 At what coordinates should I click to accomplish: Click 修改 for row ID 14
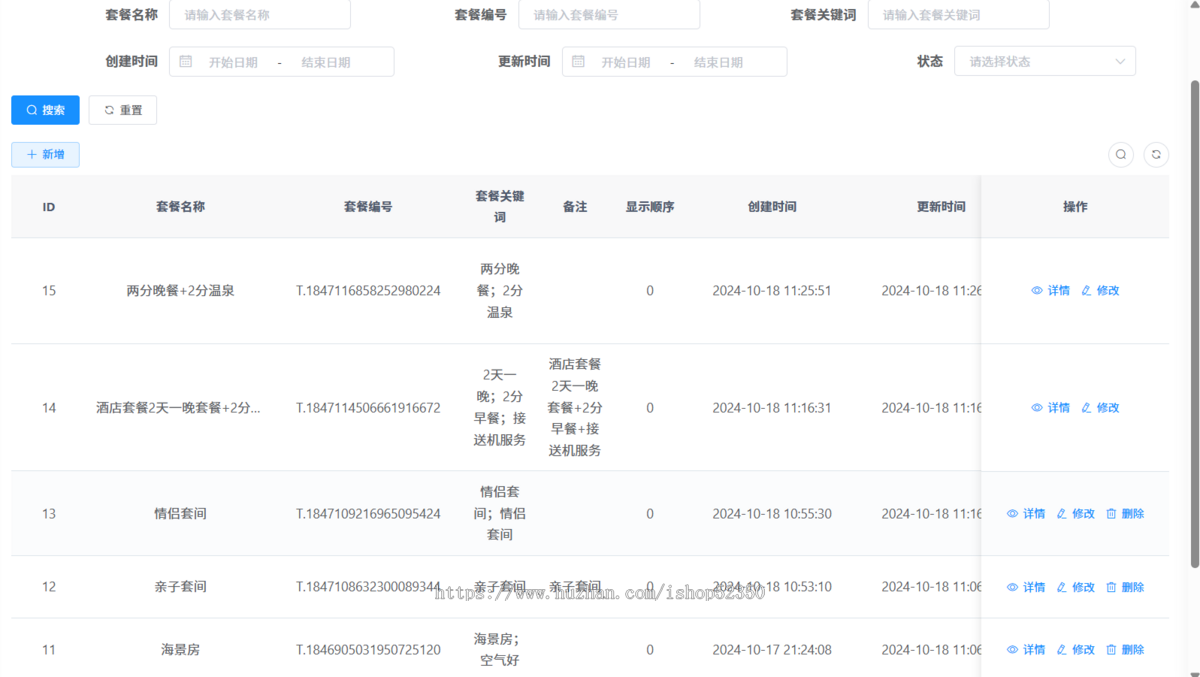pos(1100,408)
